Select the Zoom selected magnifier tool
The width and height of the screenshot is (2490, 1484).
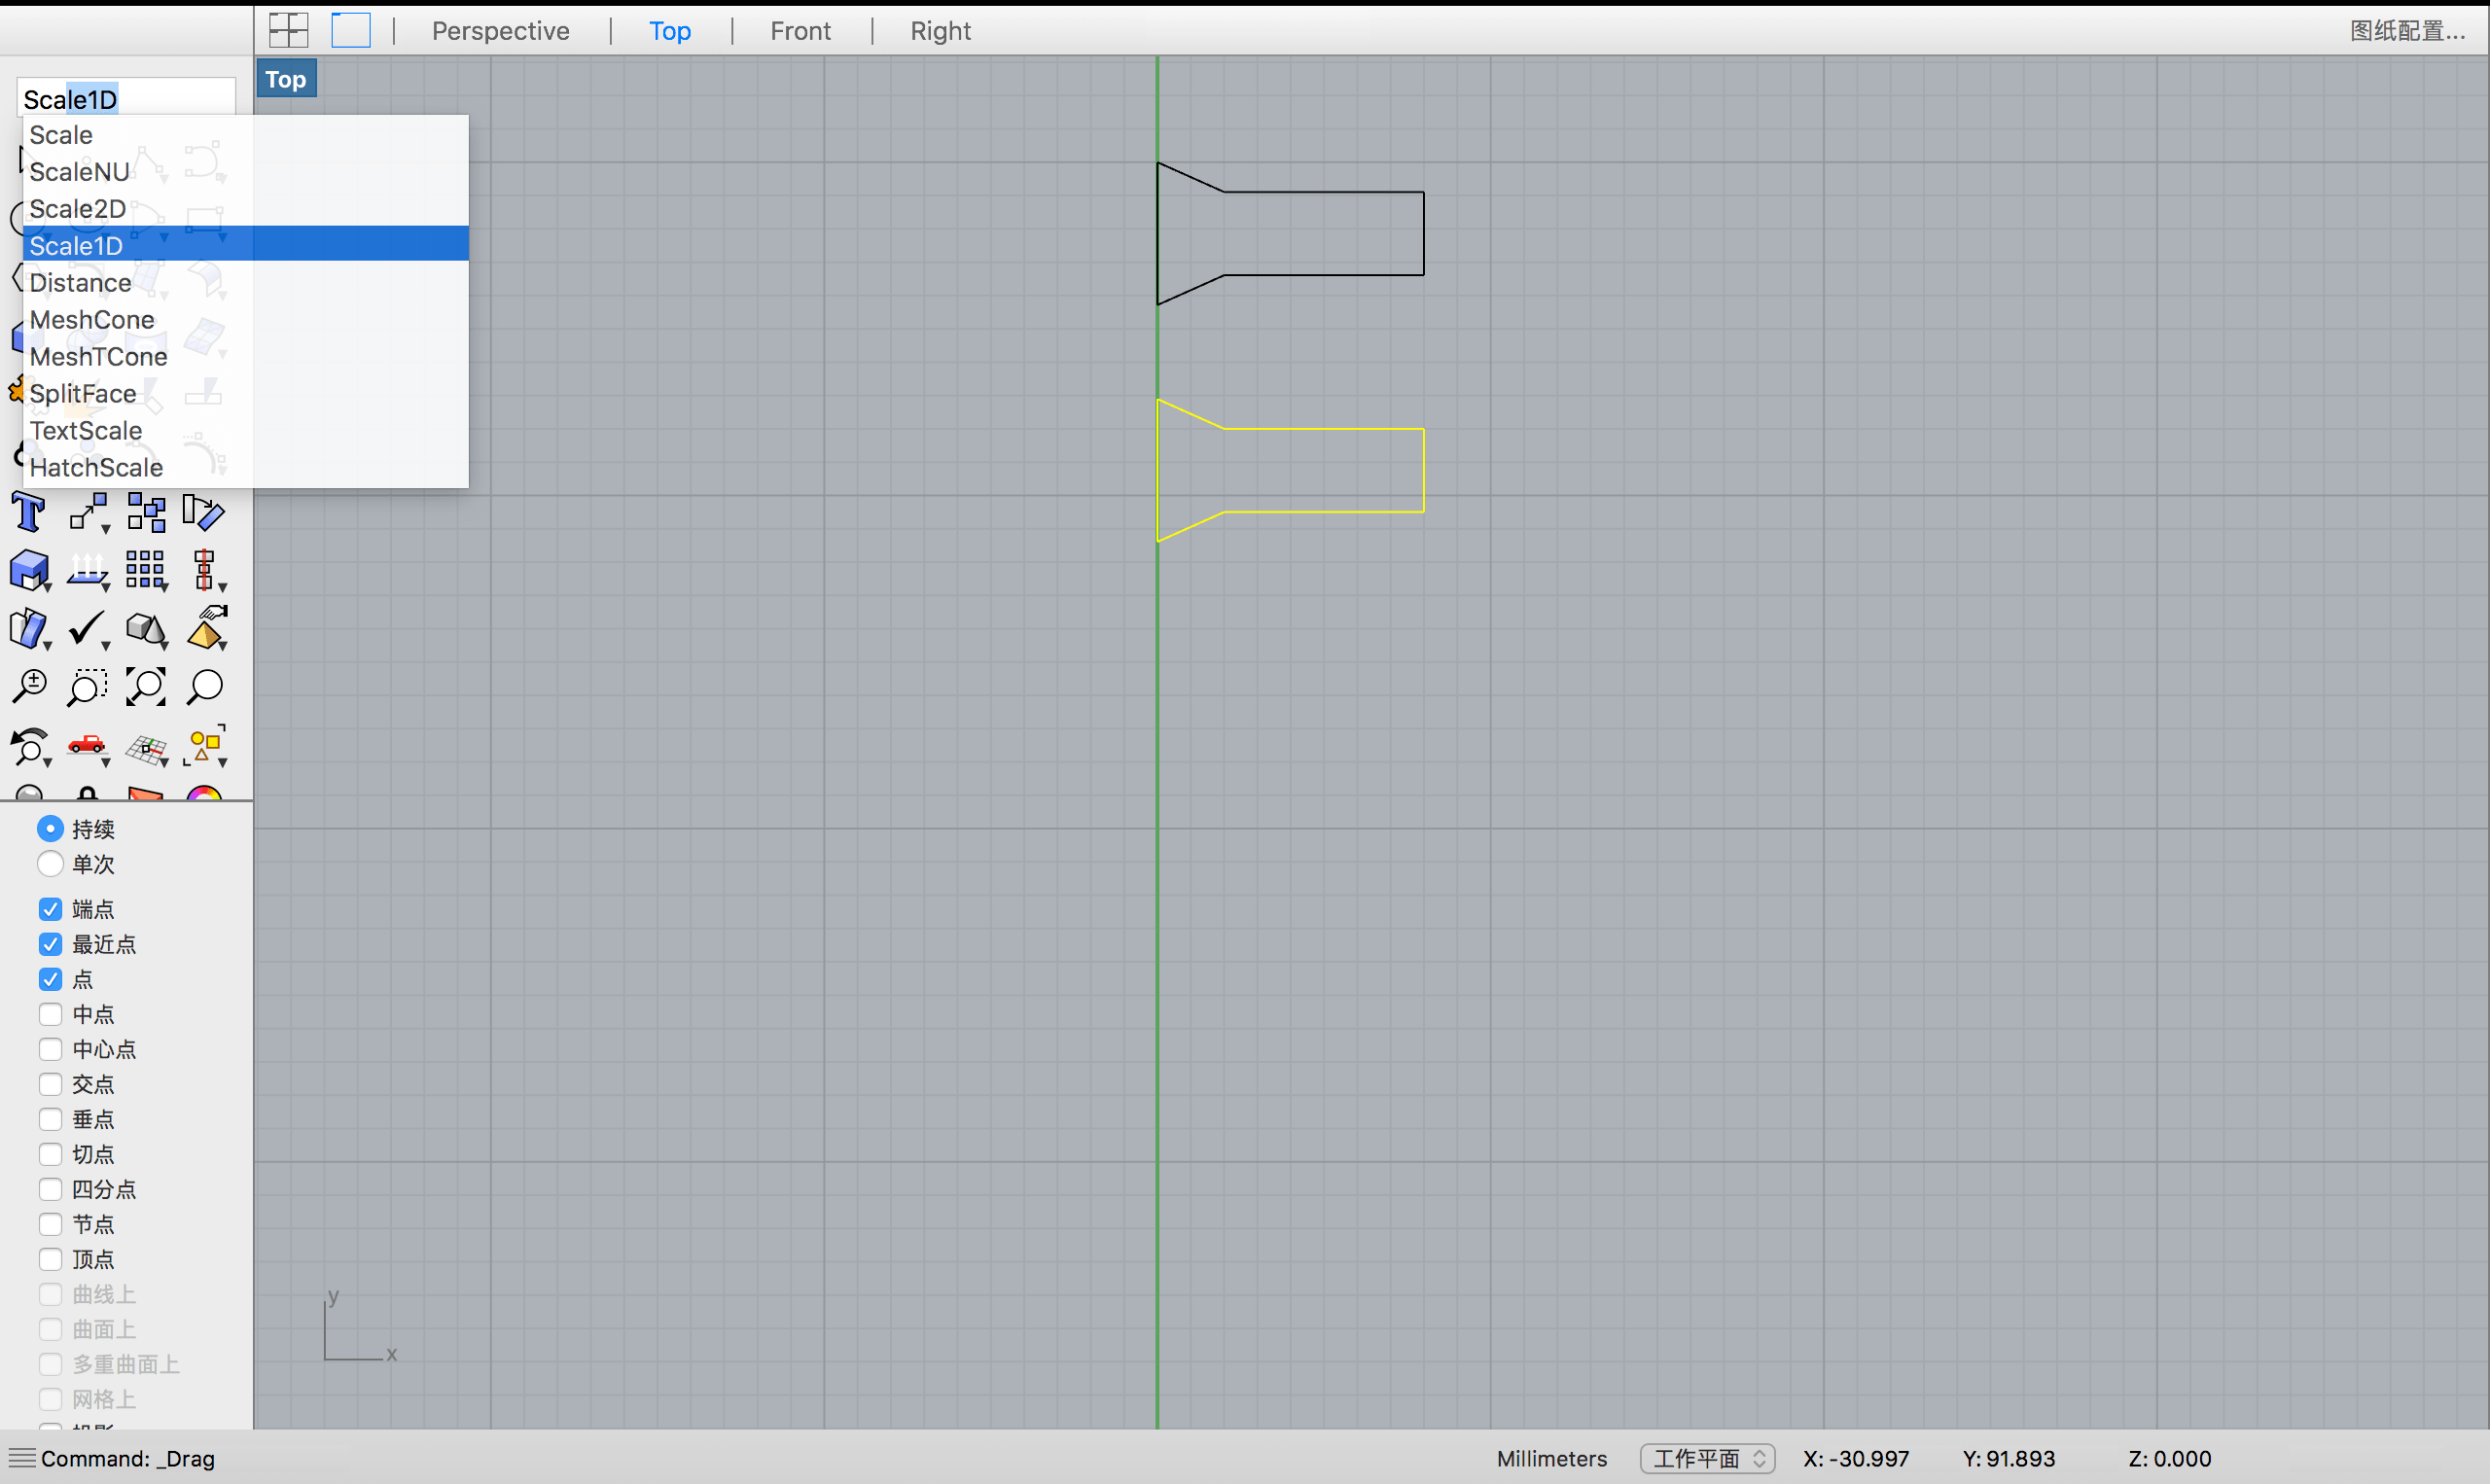point(205,687)
